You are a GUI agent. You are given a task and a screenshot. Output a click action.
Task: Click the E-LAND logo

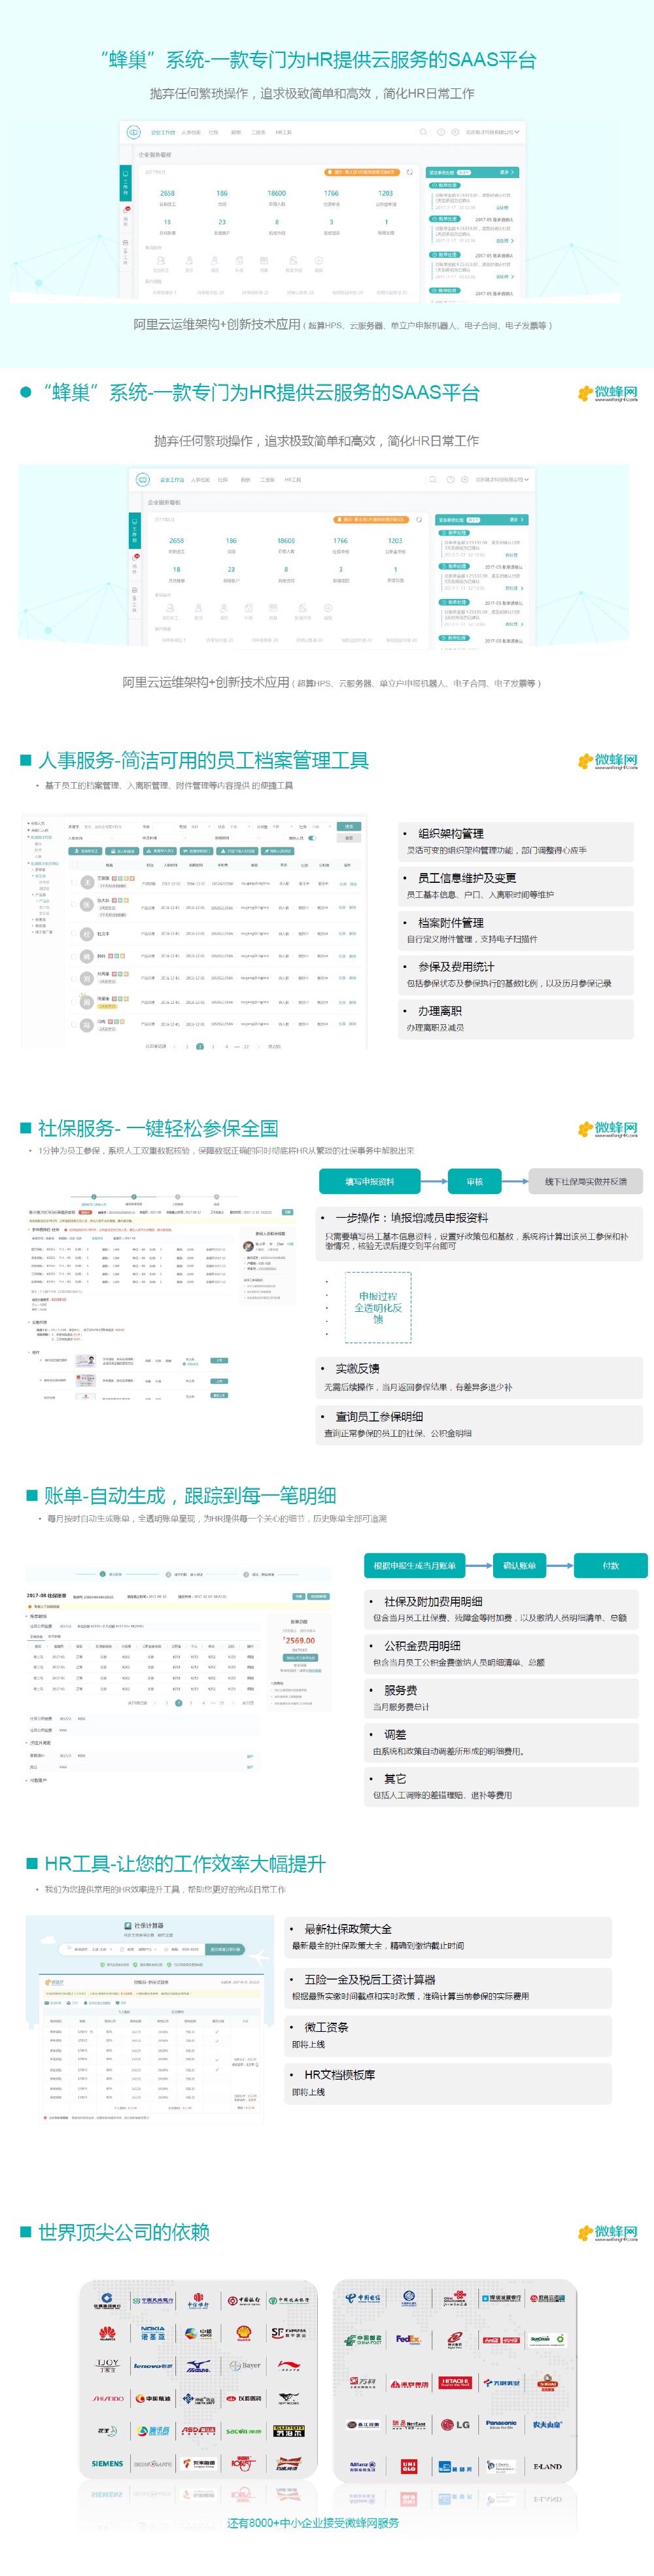(x=547, y=2466)
